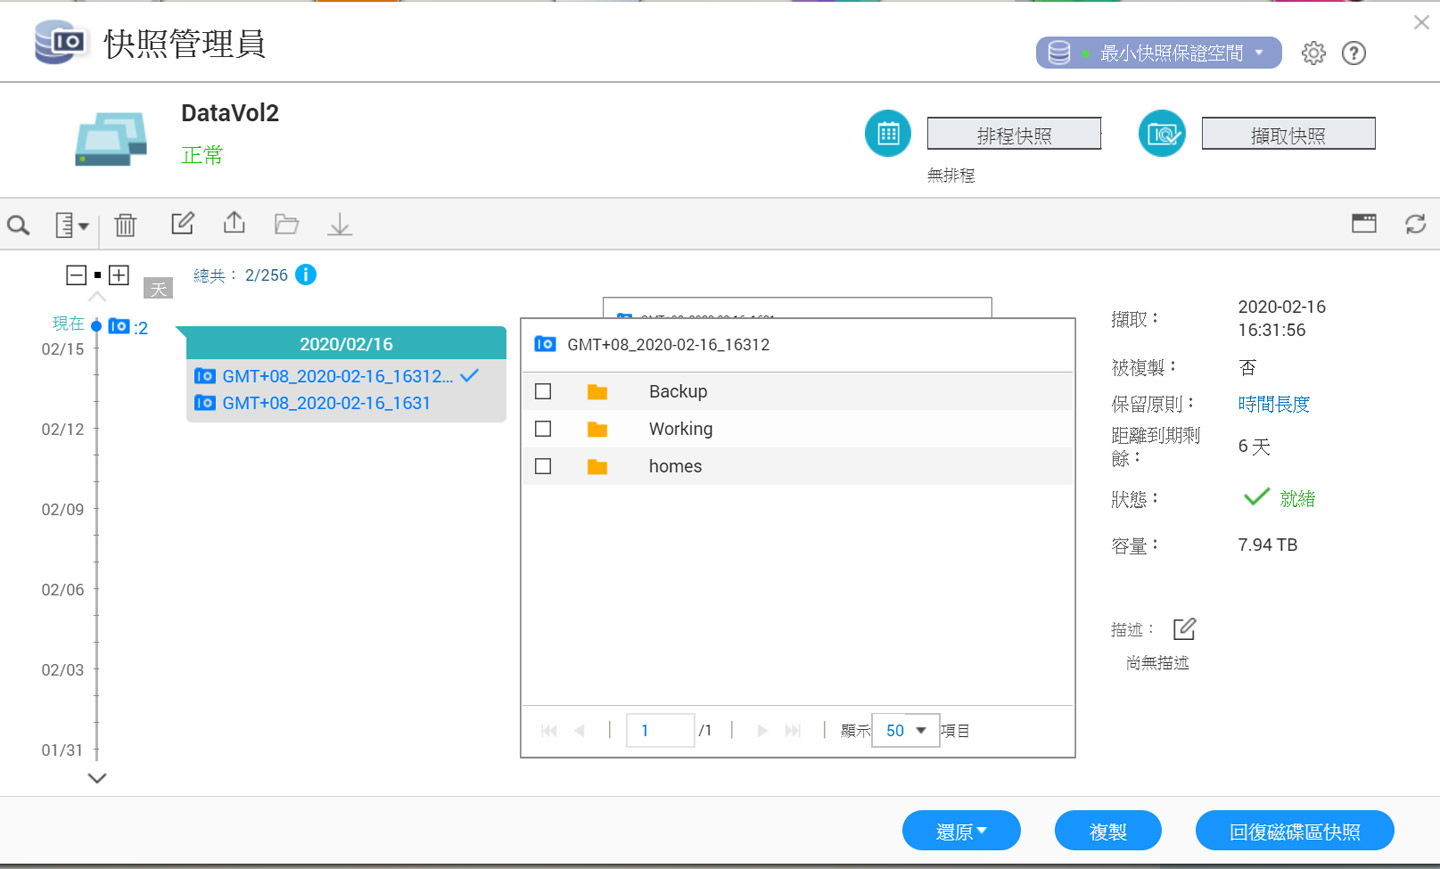Select the homes folder checkbox

543,466
